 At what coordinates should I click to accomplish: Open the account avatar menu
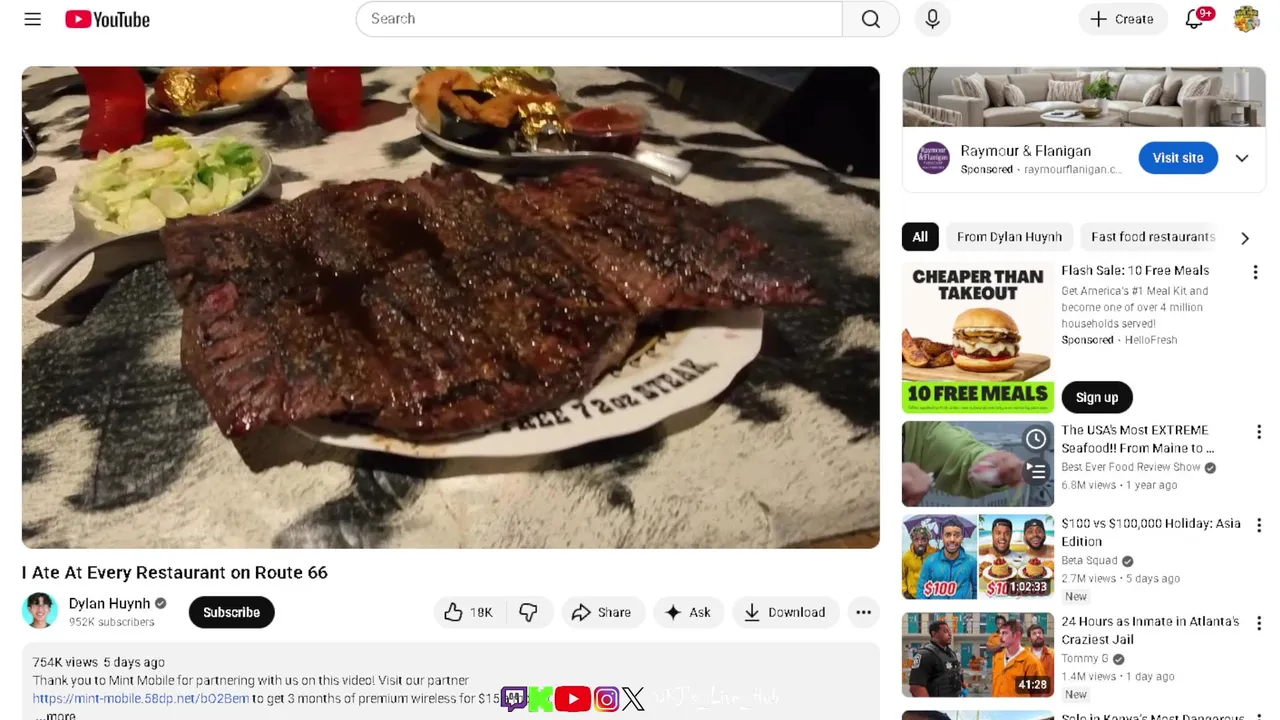point(1246,19)
